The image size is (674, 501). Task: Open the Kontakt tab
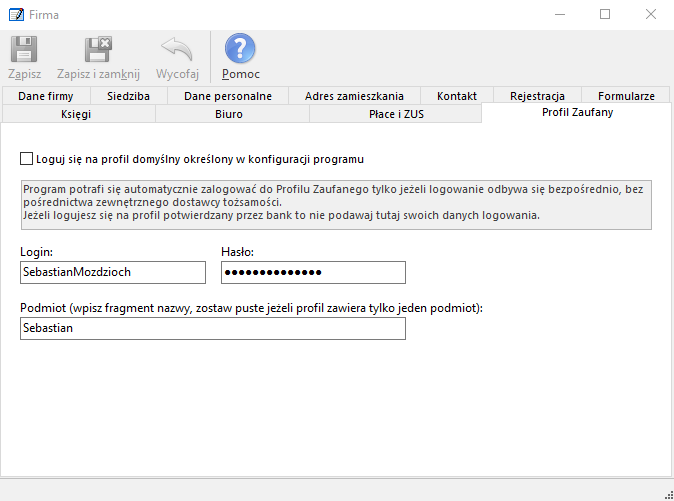click(456, 96)
